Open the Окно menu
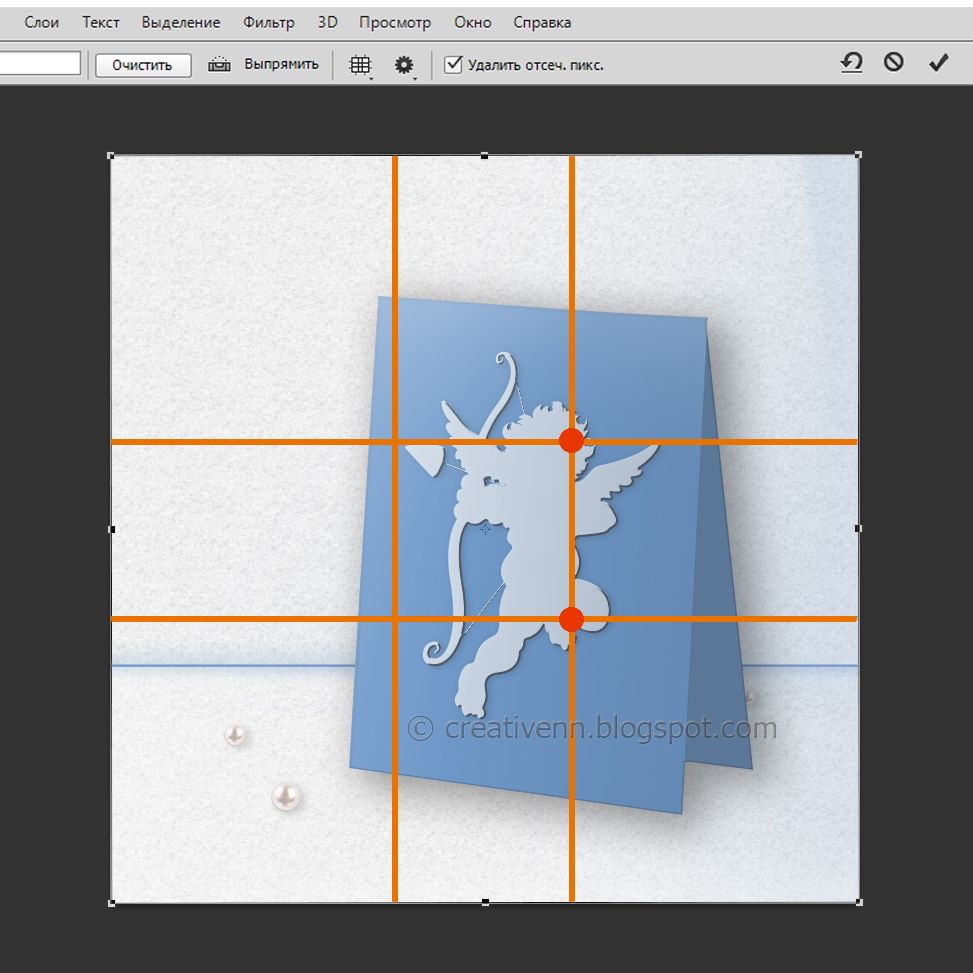973x973 pixels. [x=472, y=22]
